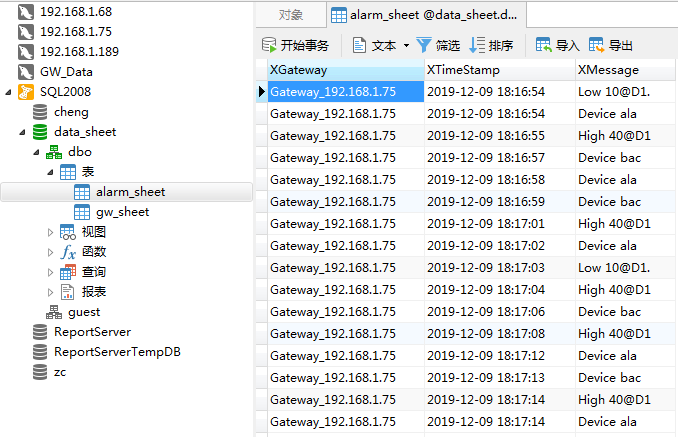Collapse the 表 tables node

point(51,172)
